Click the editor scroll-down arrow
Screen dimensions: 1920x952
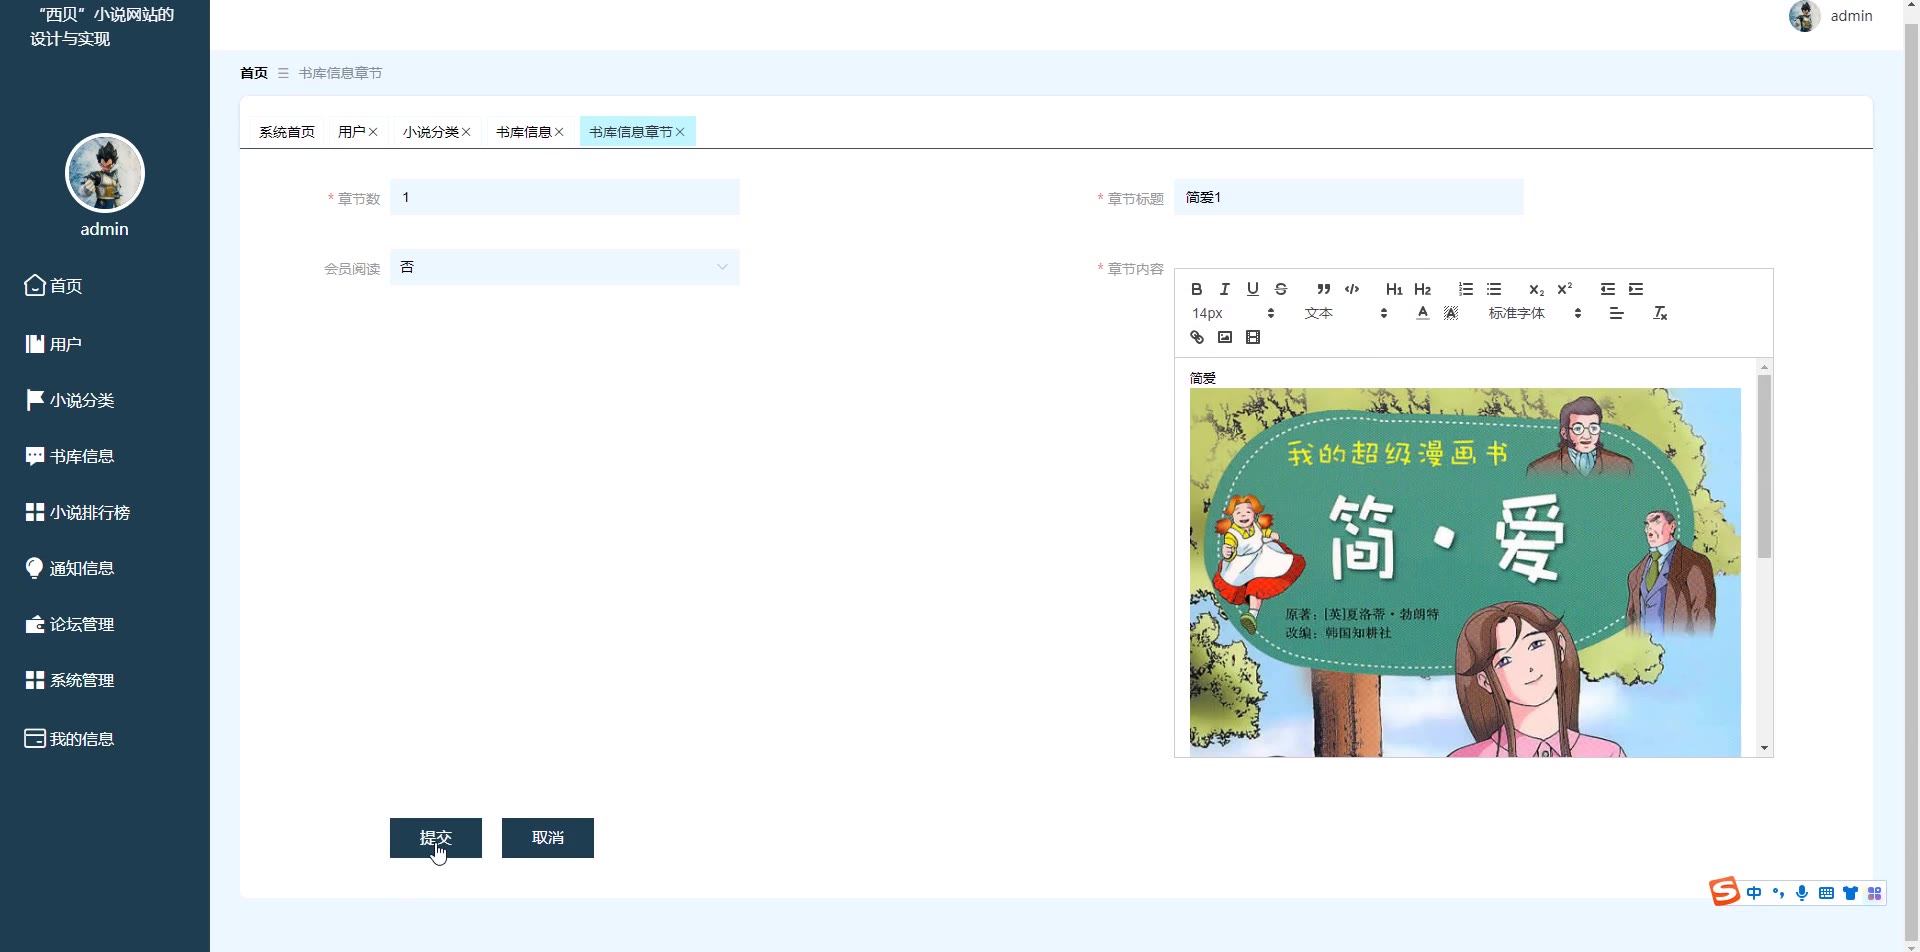coord(1764,748)
